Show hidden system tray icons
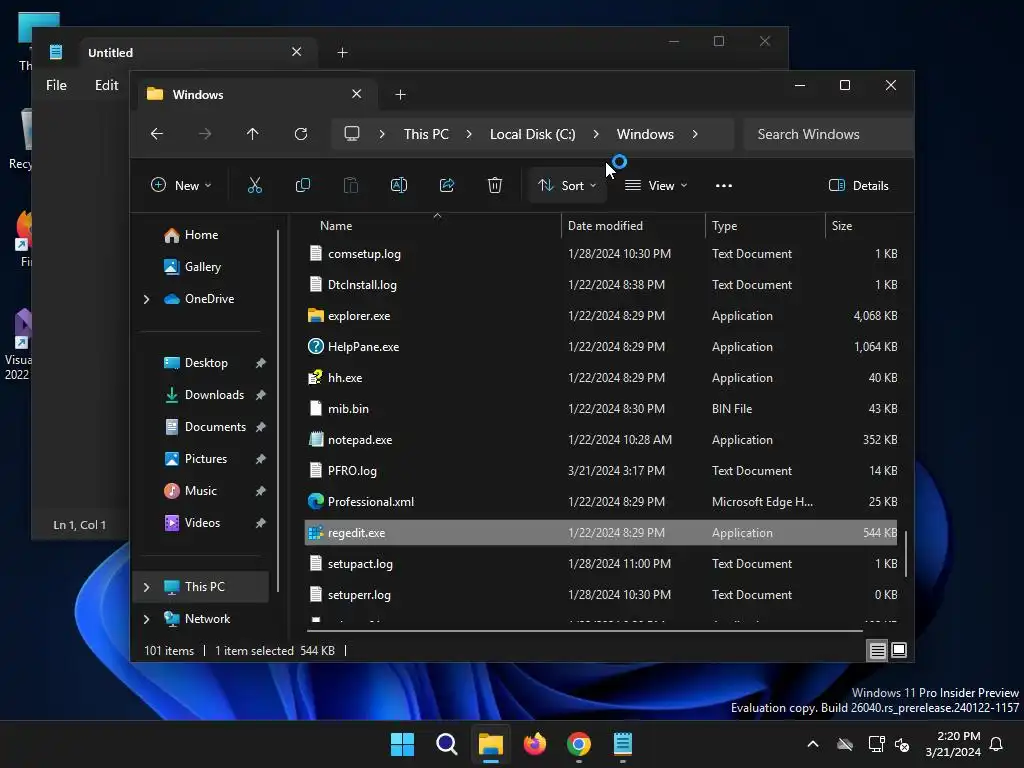The image size is (1024, 768). (813, 744)
